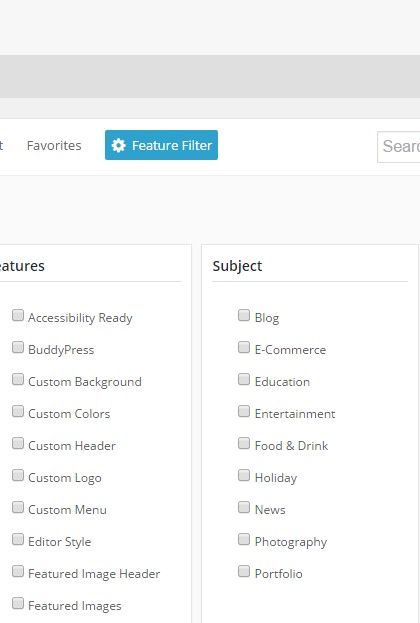Screen dimensions: 420x623
Task: Select the Custom Colors checkbox
Action: 18,411
